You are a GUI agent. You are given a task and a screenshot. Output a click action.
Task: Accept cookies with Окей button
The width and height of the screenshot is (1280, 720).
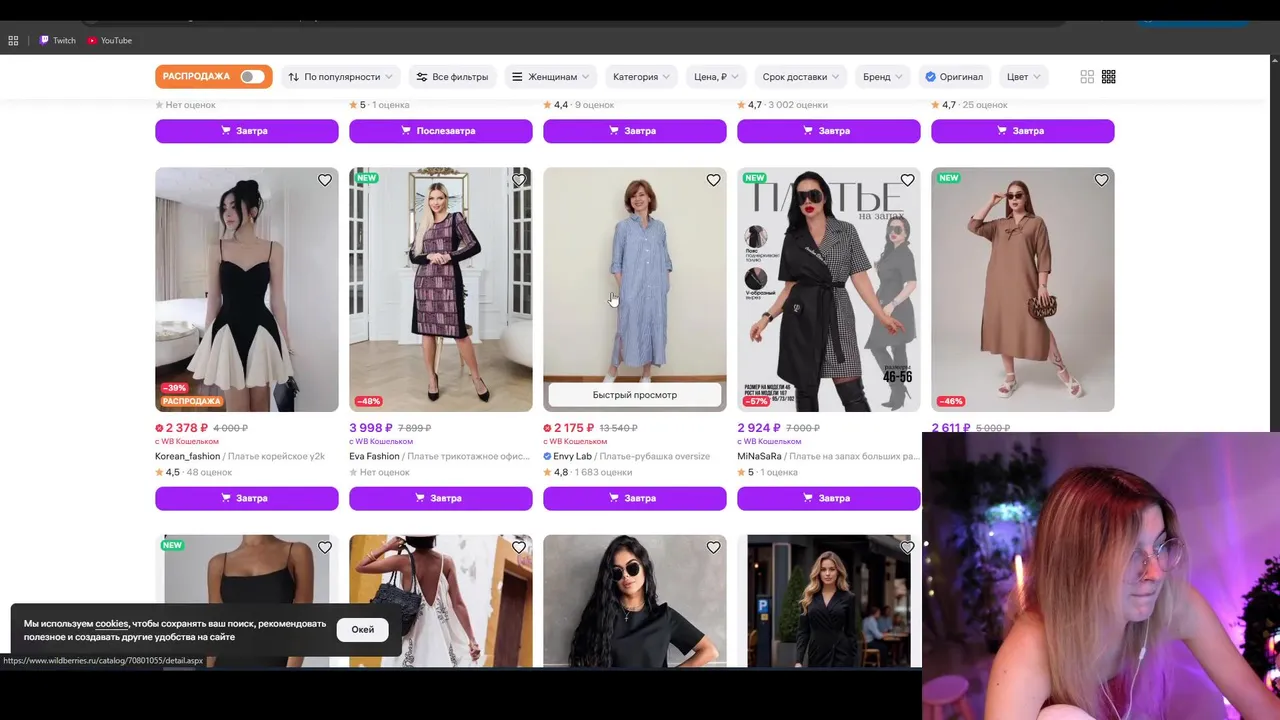pos(363,630)
